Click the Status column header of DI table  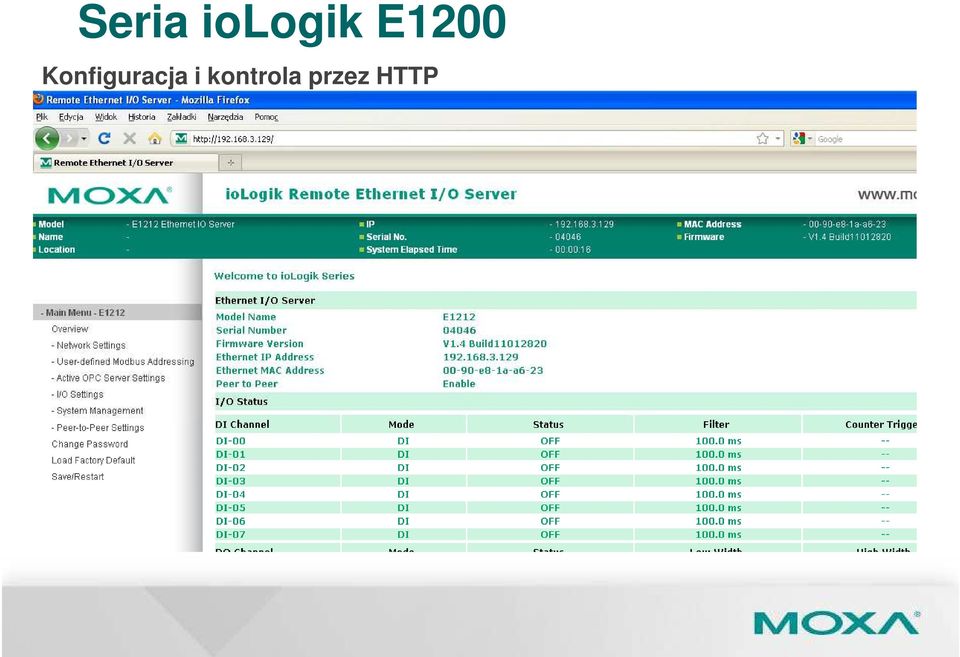[x=548, y=424]
